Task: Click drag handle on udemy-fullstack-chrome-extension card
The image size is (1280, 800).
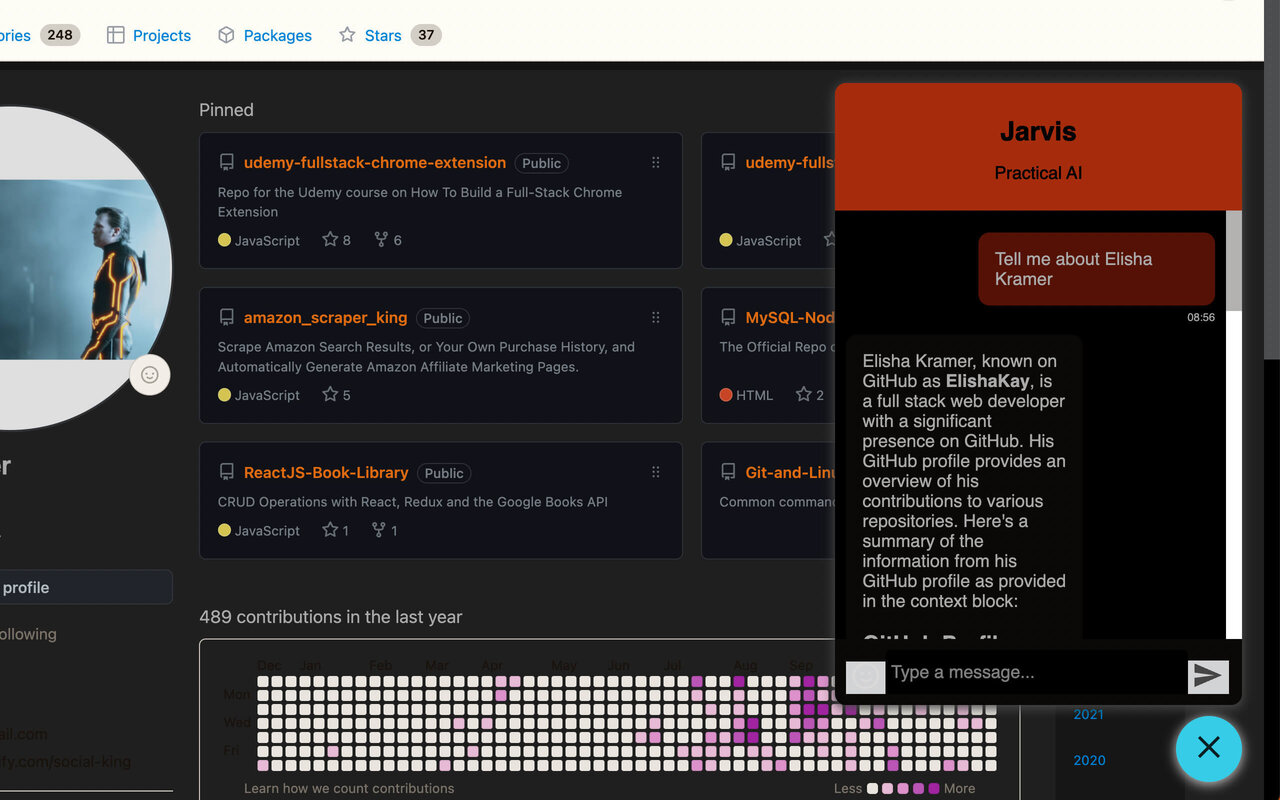Action: click(656, 163)
